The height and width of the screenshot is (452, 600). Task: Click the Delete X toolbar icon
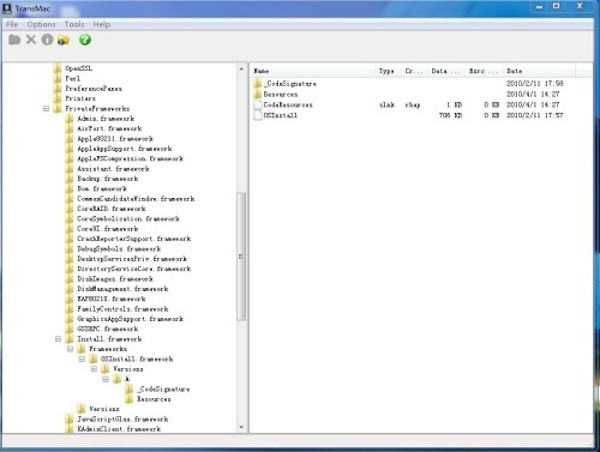pos(31,40)
